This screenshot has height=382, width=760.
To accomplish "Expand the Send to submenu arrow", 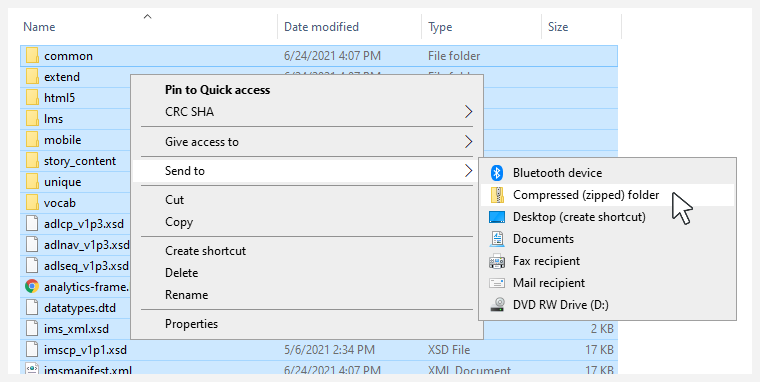I will tap(468, 171).
